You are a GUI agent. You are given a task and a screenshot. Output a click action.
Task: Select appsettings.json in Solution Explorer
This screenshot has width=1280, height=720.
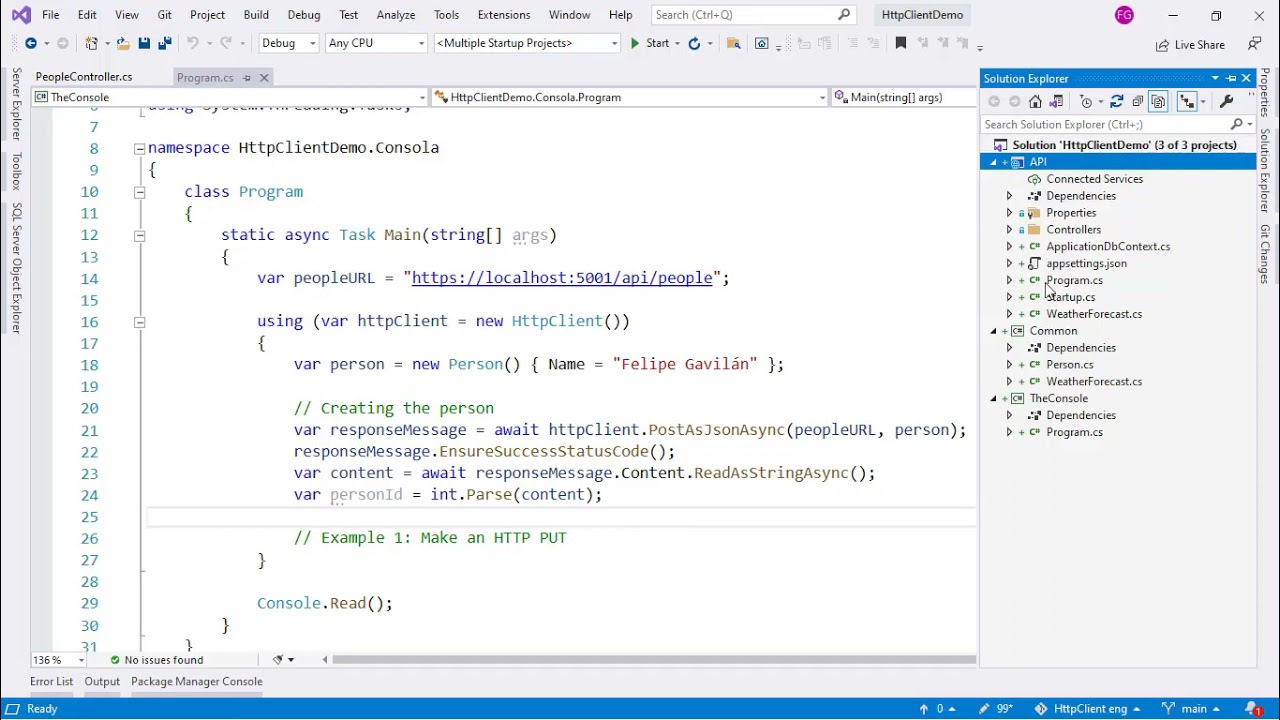[1086, 264]
